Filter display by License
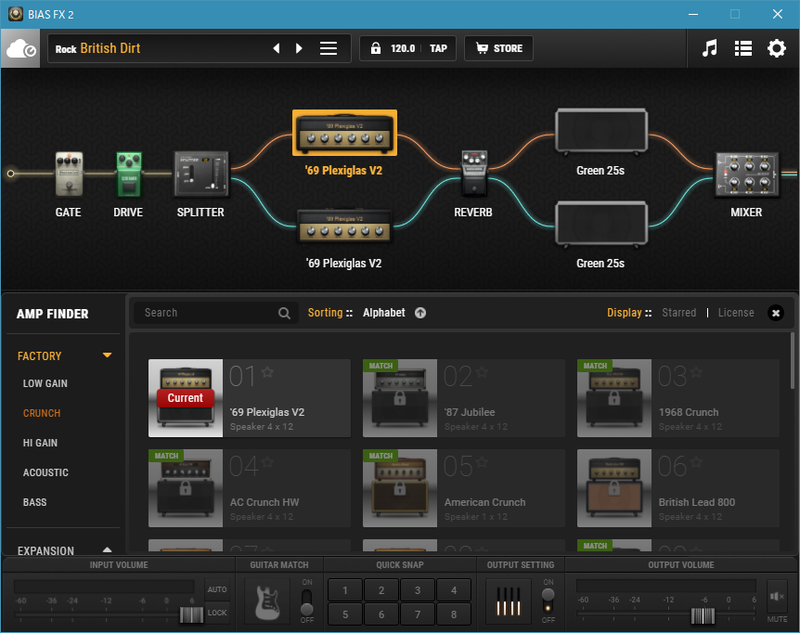This screenshot has height=633, width=800. click(x=736, y=313)
